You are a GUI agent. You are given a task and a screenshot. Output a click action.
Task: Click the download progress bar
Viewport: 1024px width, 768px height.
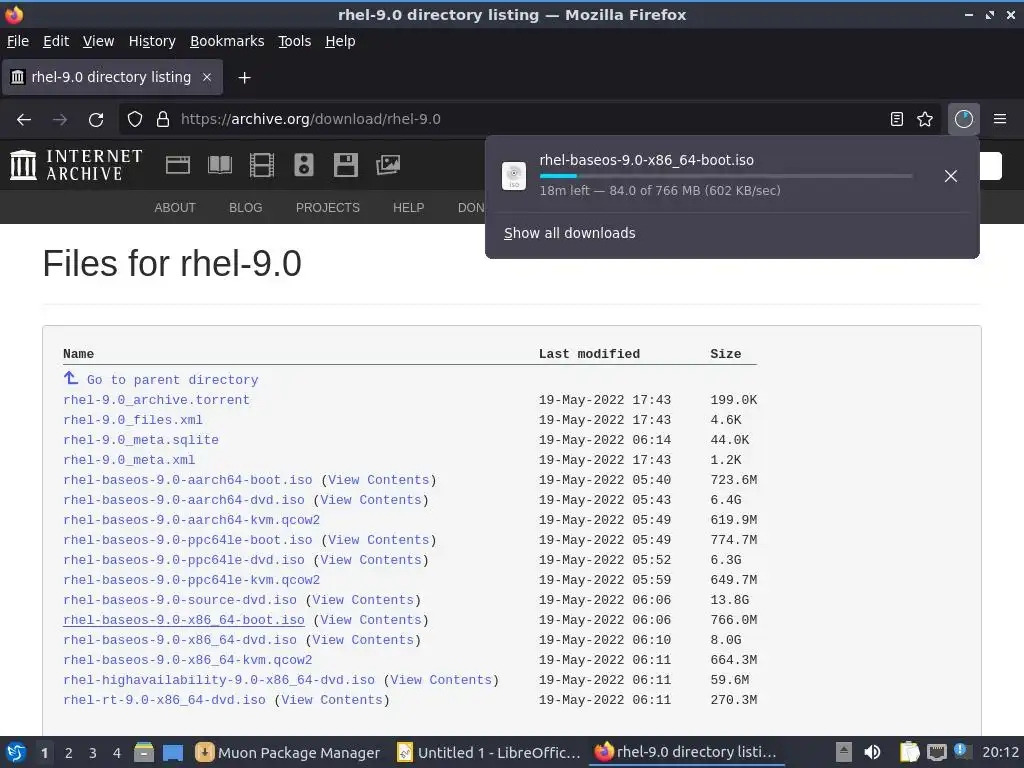[726, 176]
